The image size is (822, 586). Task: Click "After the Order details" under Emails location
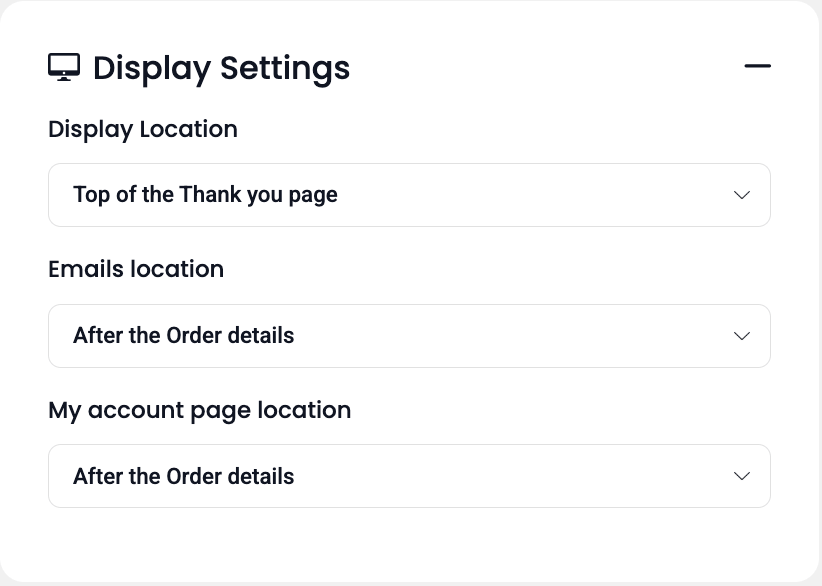click(184, 336)
